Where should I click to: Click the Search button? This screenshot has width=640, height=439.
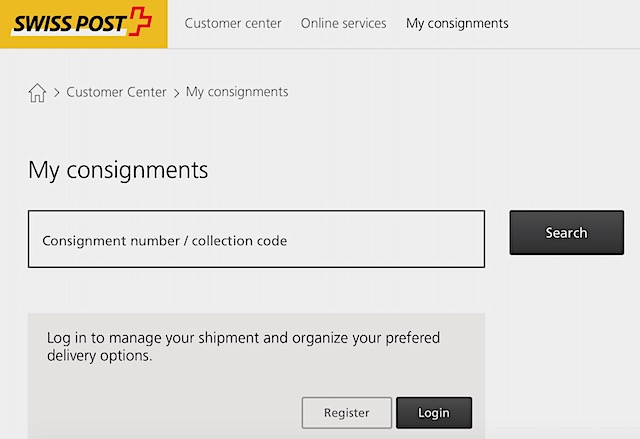coord(567,233)
